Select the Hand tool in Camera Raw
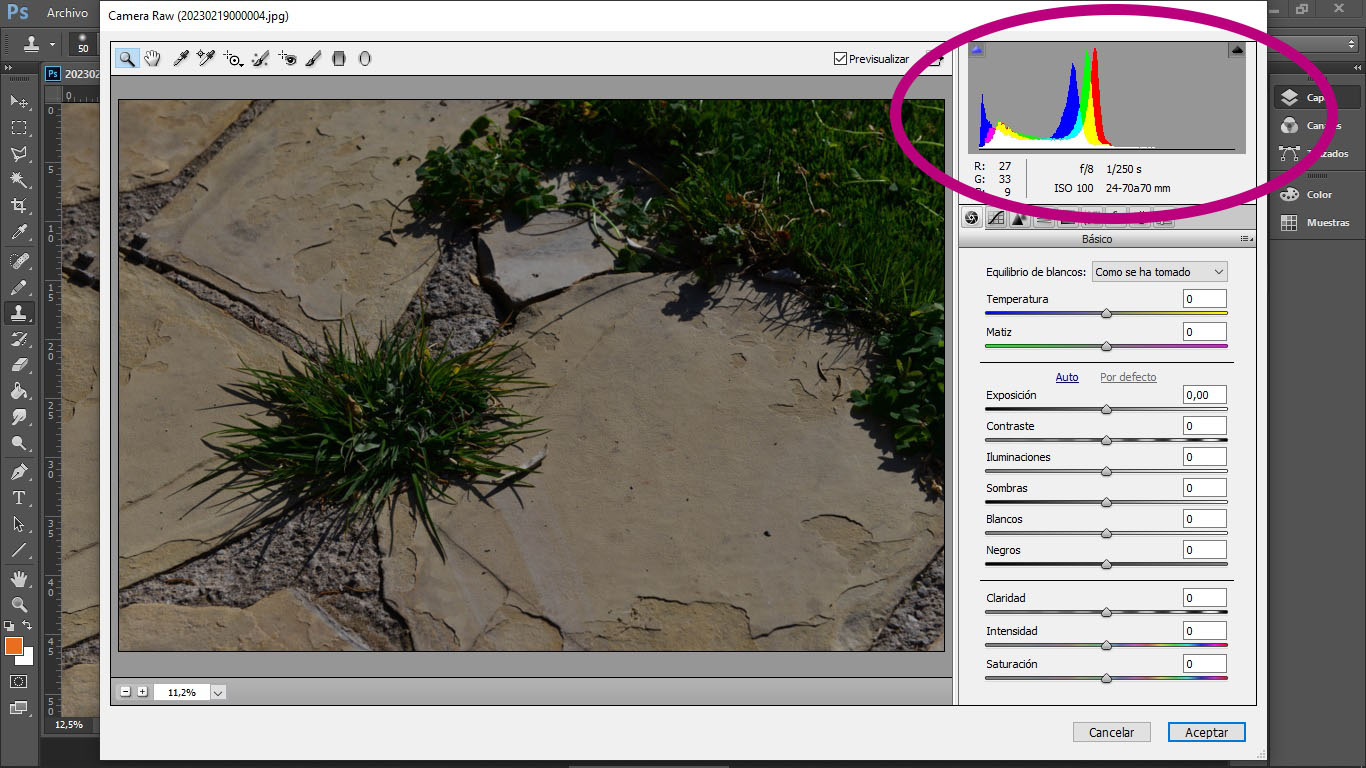Image resolution: width=1366 pixels, height=768 pixels. click(x=152, y=58)
